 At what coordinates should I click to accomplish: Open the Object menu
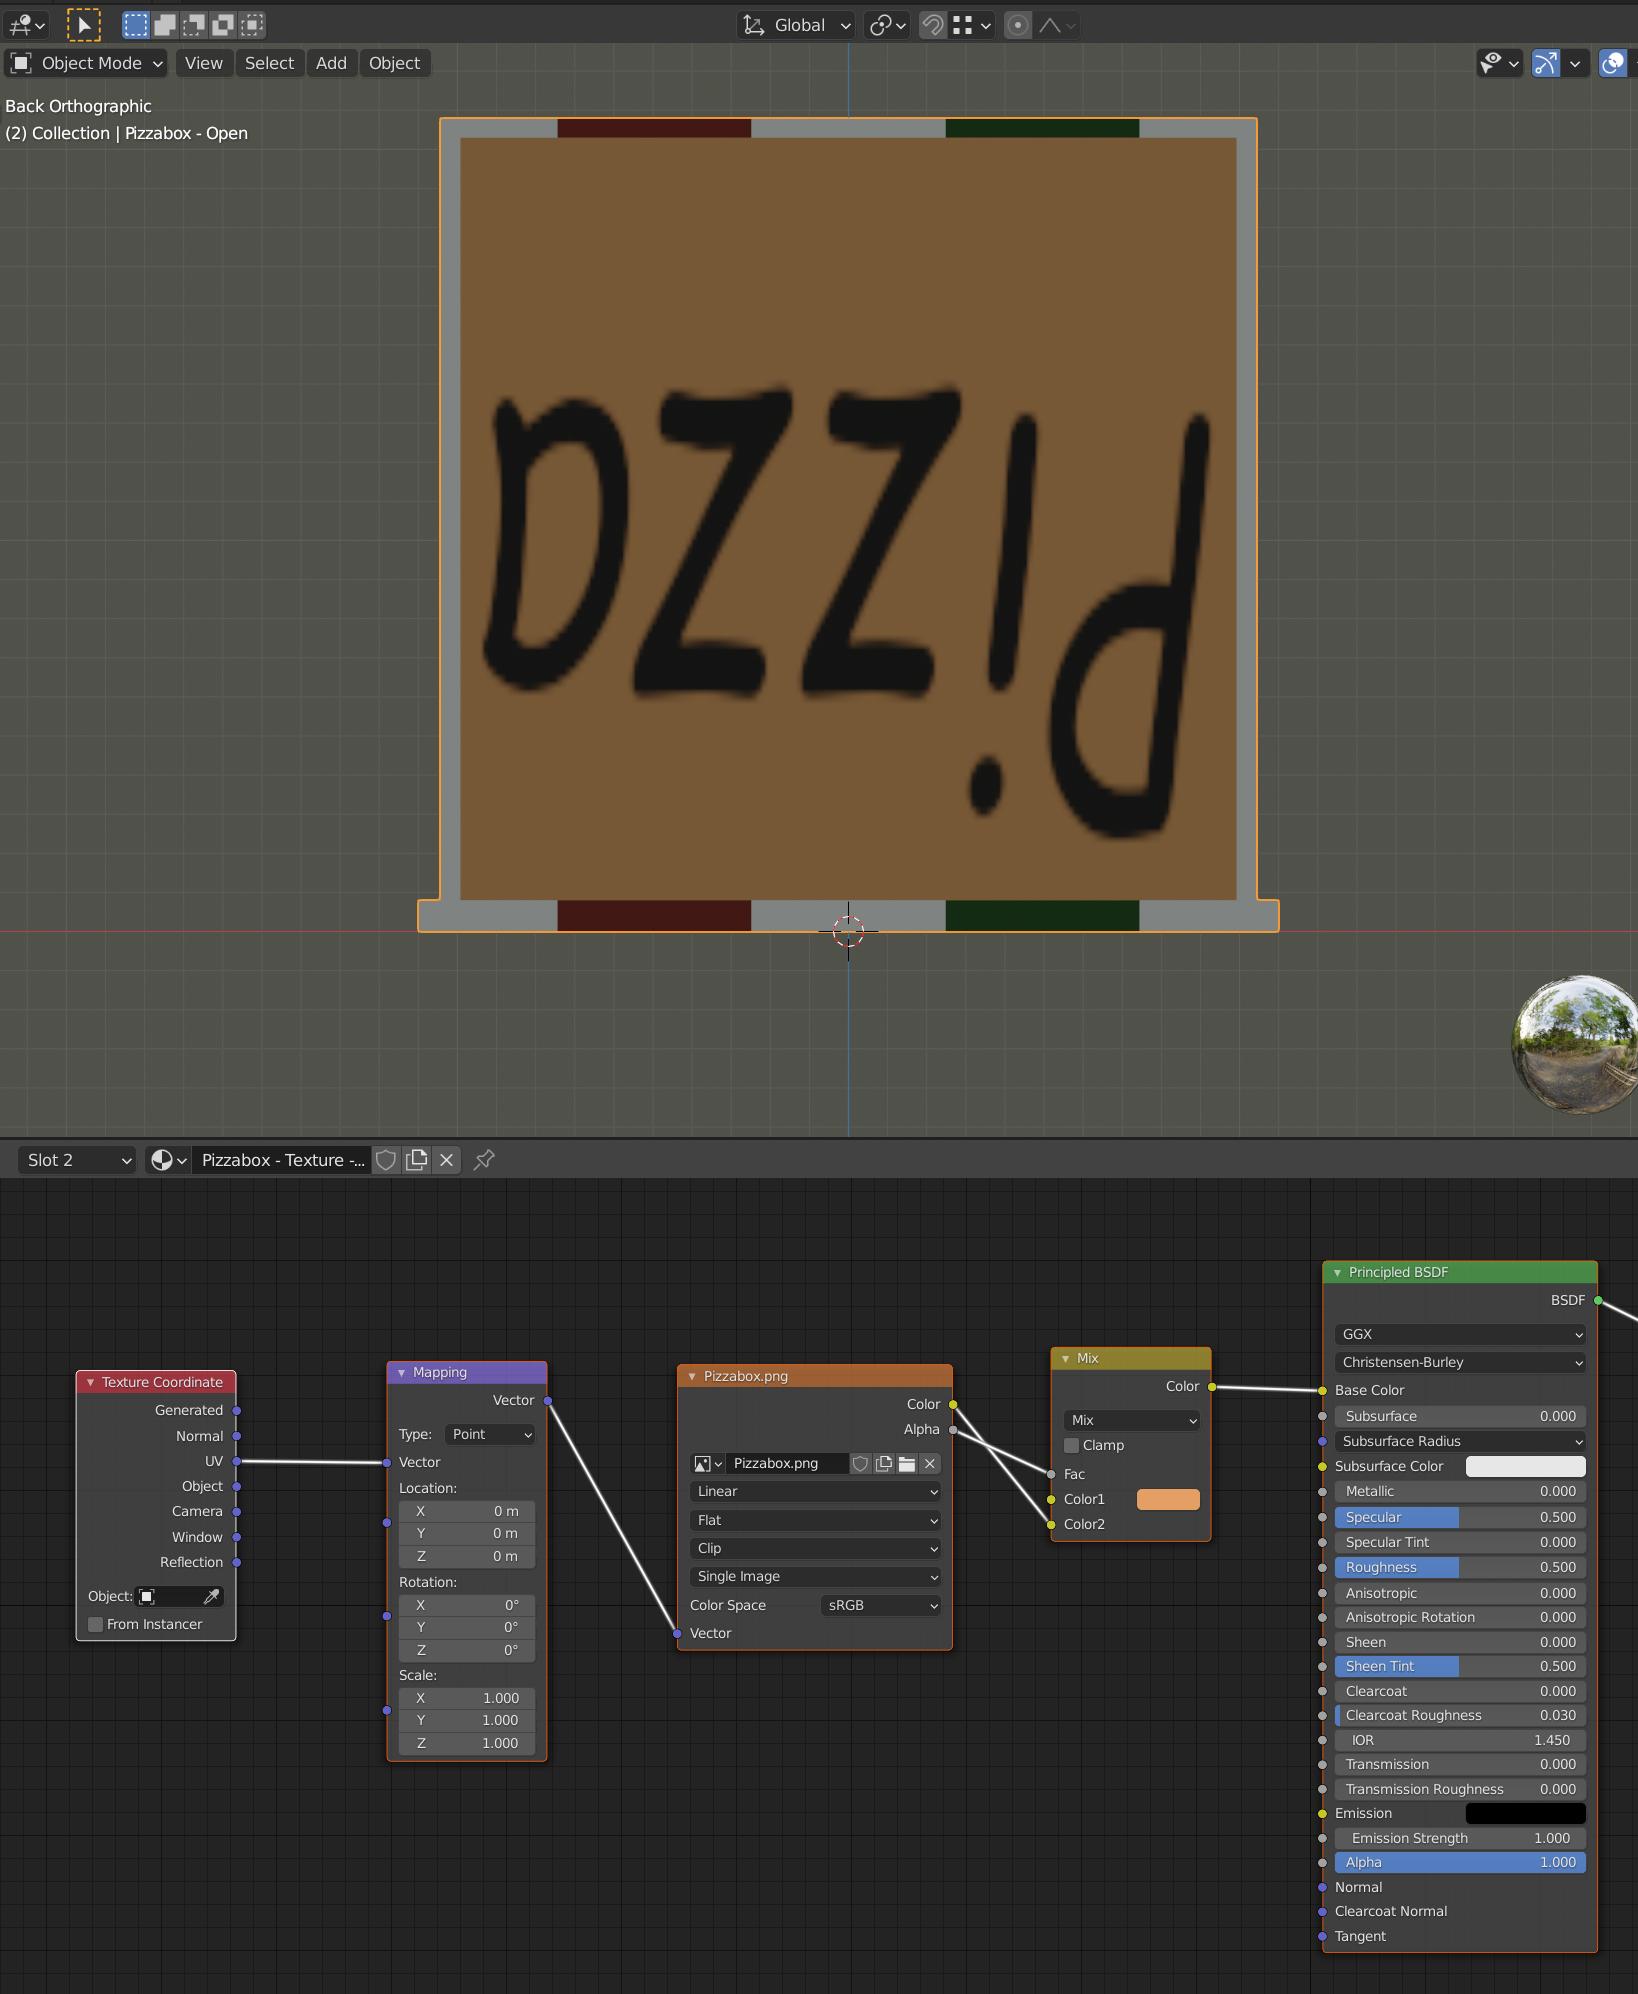click(394, 63)
